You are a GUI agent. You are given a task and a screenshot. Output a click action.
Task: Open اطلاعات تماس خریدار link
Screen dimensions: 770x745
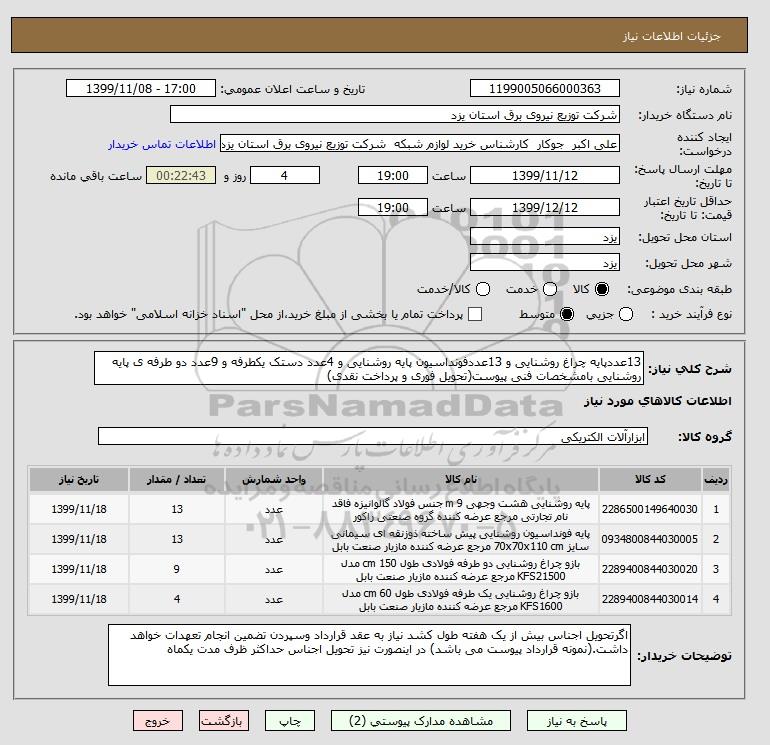click(x=162, y=144)
